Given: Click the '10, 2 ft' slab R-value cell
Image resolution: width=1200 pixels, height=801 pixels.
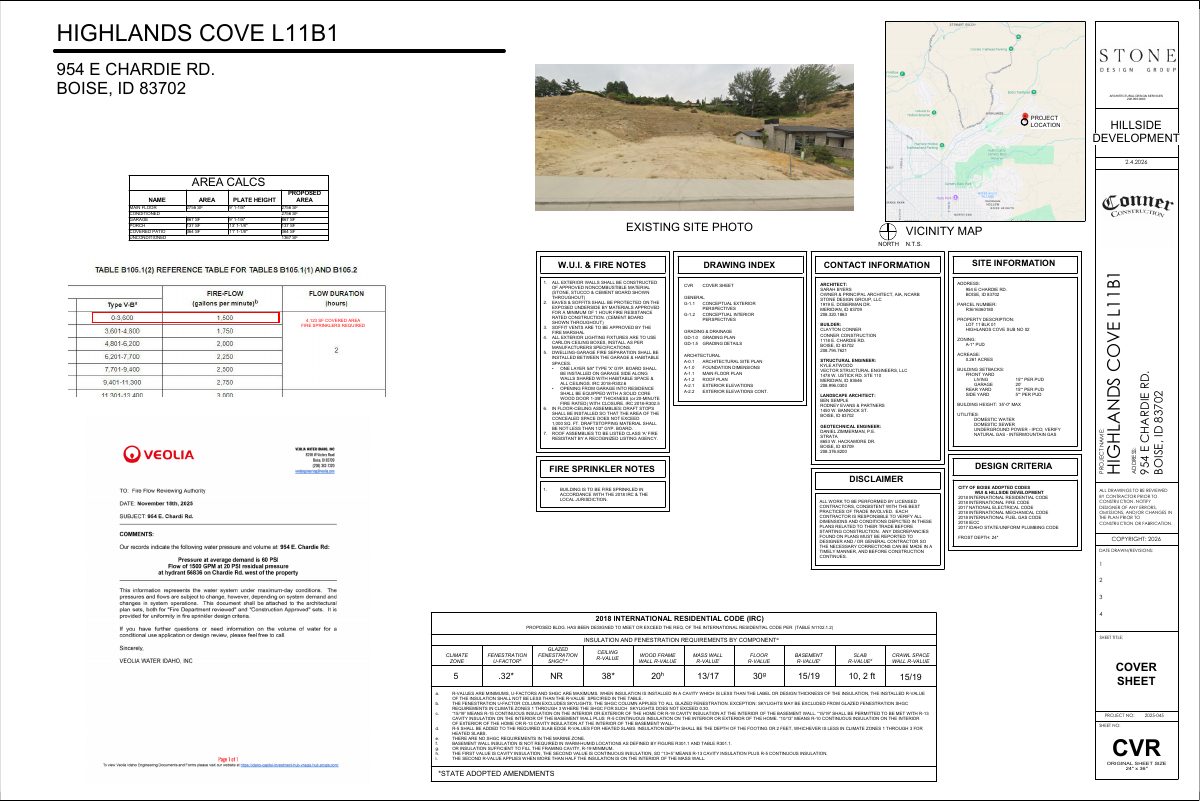Looking at the screenshot, I should pyautogui.click(x=862, y=674).
